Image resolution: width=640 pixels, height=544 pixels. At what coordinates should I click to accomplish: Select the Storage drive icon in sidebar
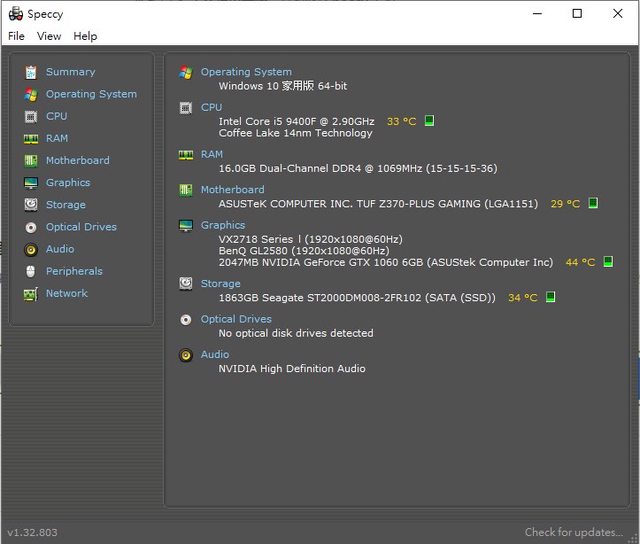(31, 205)
